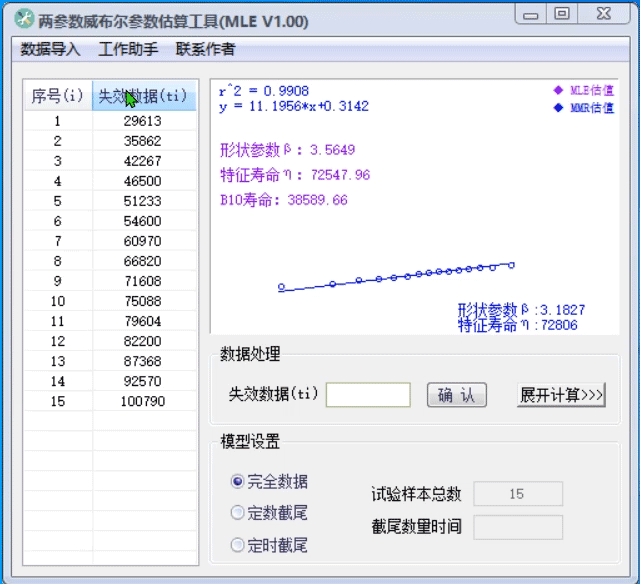
Task: Click the app icon in title bar
Action: (x=22, y=18)
